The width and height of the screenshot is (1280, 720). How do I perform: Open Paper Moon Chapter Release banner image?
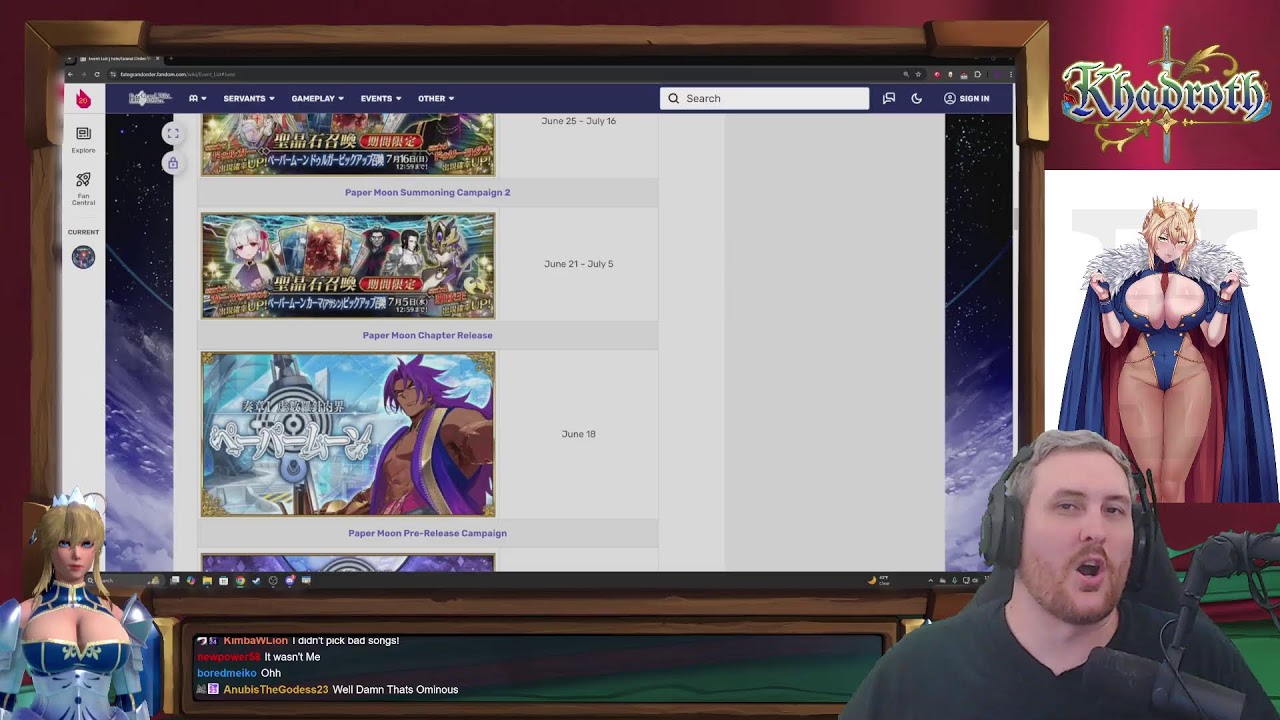click(348, 434)
